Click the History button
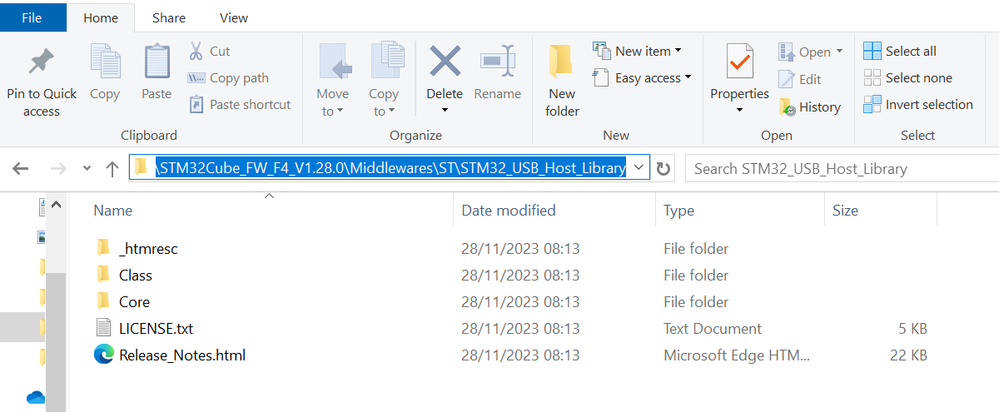The height and width of the screenshot is (412, 999). click(x=809, y=107)
